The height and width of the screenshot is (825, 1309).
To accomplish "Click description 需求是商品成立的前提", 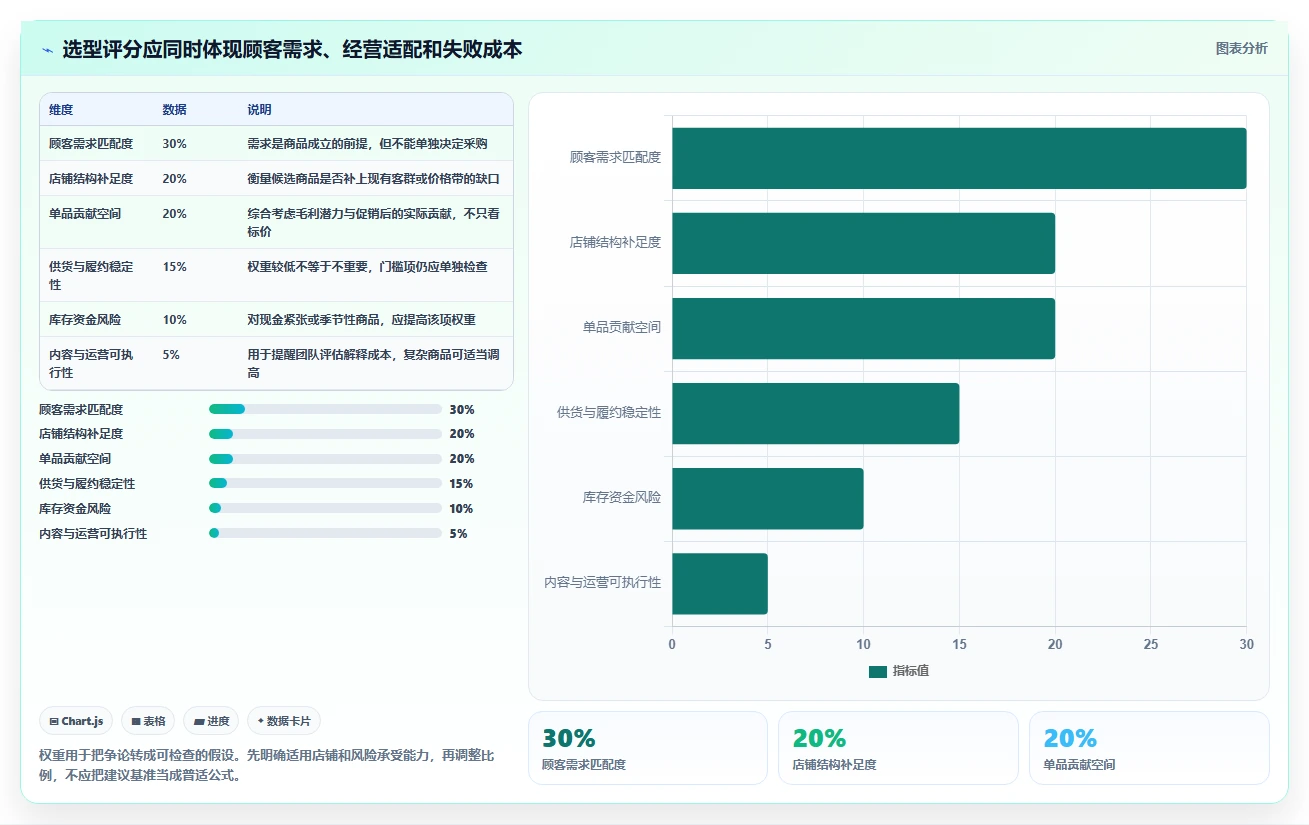I will tap(368, 144).
